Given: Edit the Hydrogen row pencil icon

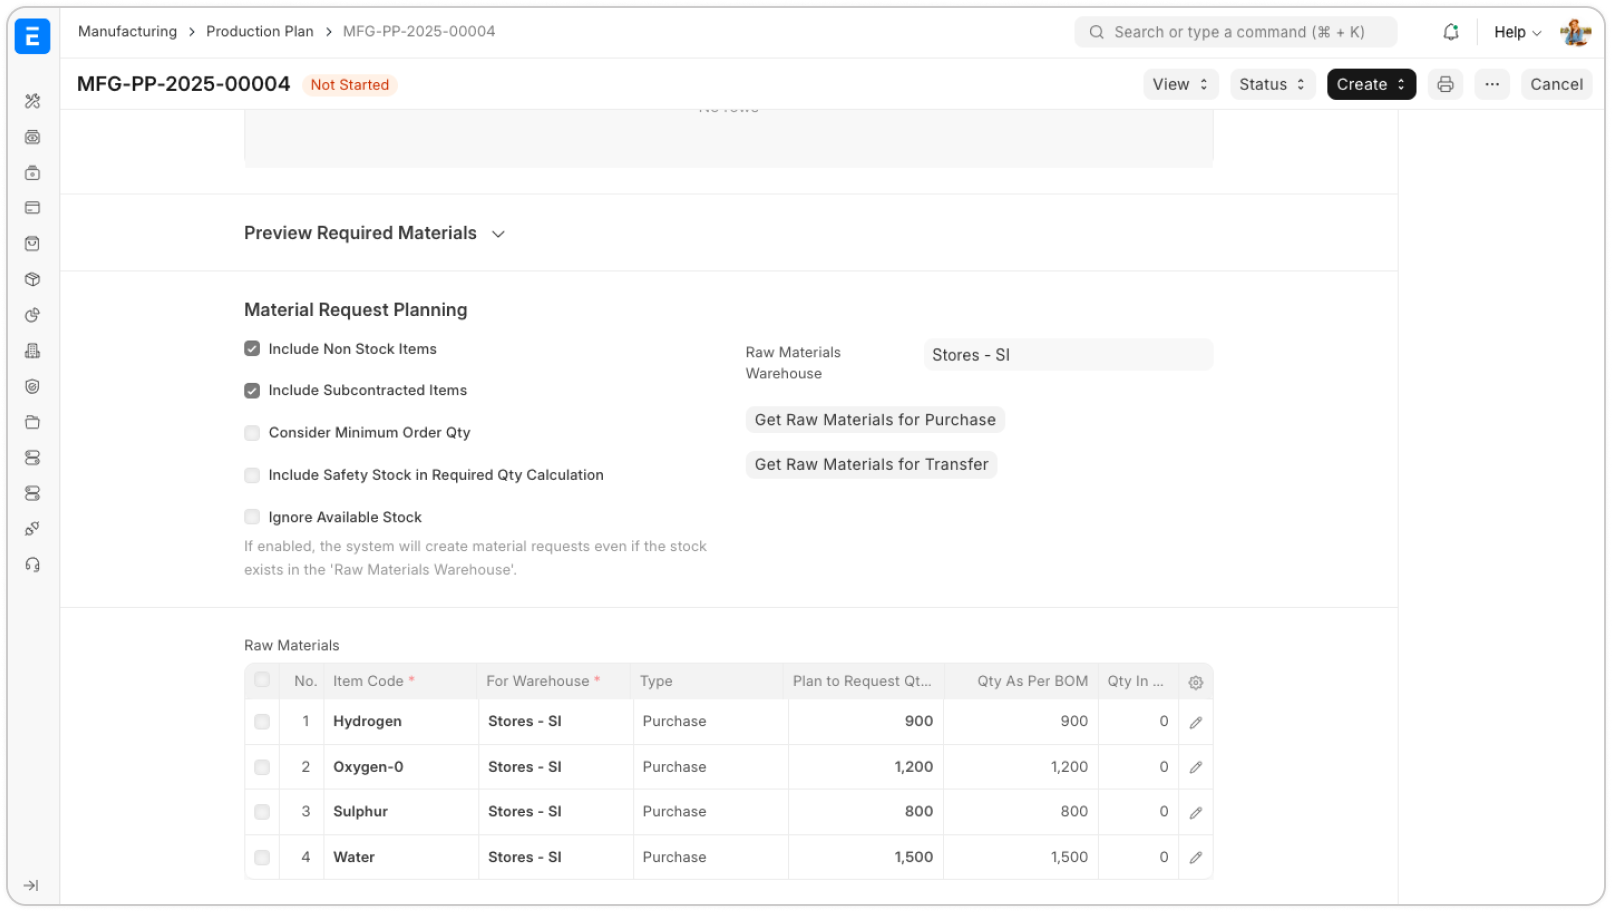Looking at the screenshot, I should [x=1195, y=723].
